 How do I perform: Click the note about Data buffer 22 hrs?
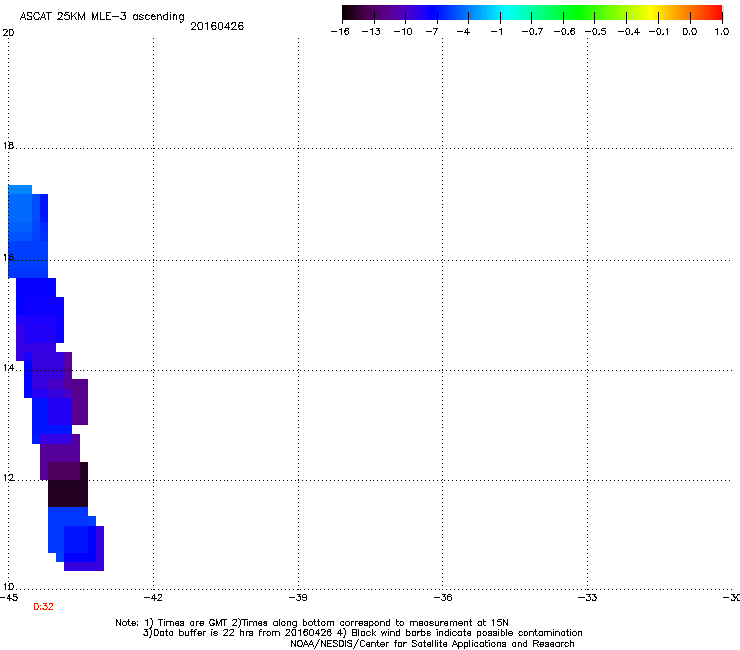362,633
